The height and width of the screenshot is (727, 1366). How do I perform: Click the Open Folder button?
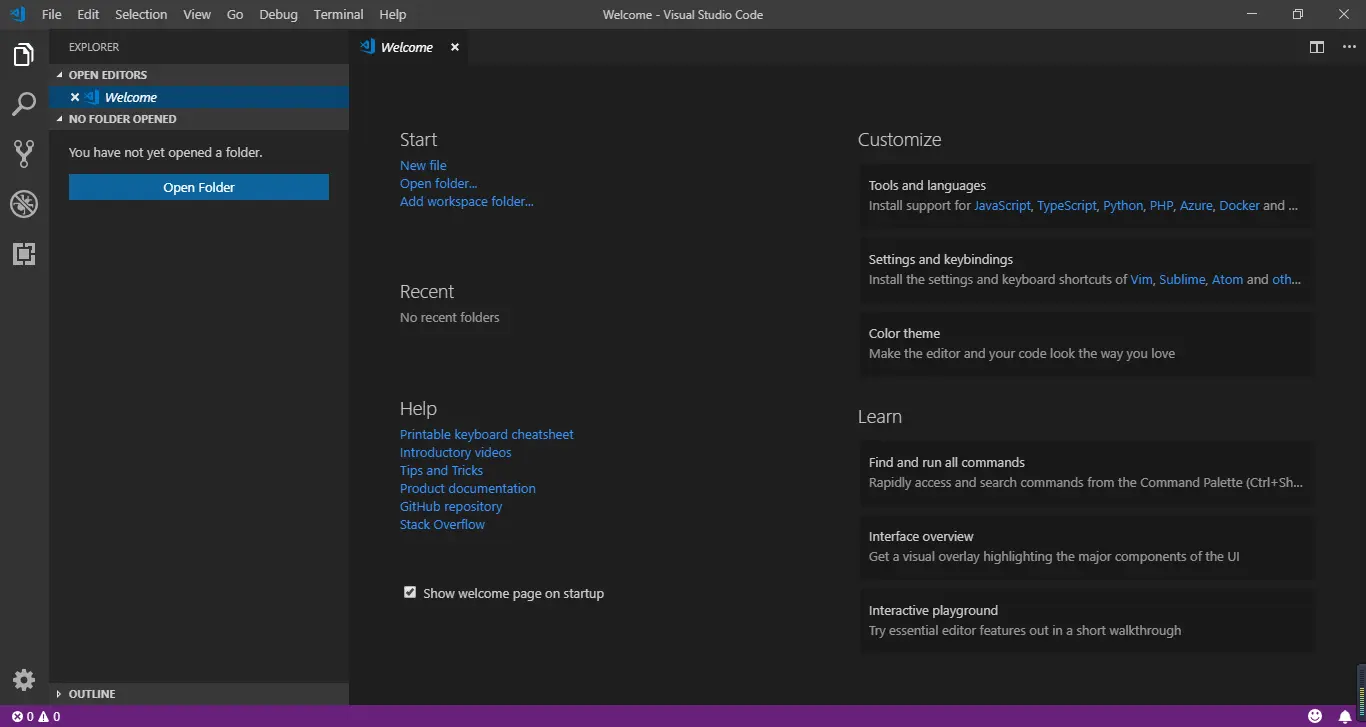[x=199, y=187]
